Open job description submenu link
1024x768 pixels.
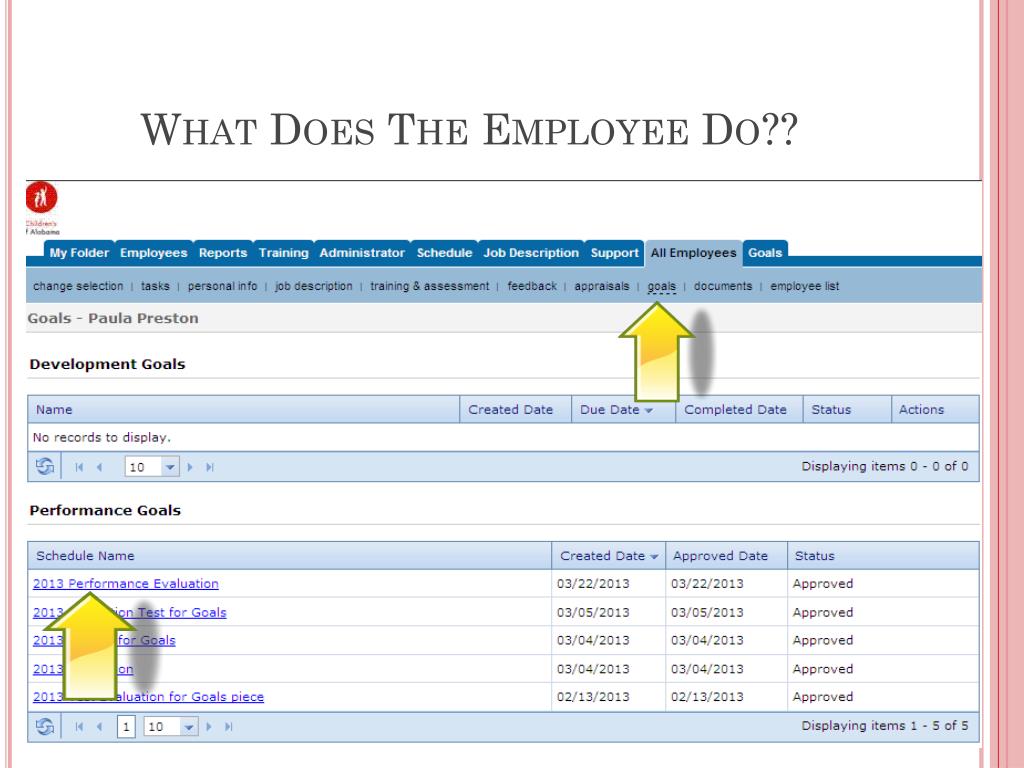313,286
